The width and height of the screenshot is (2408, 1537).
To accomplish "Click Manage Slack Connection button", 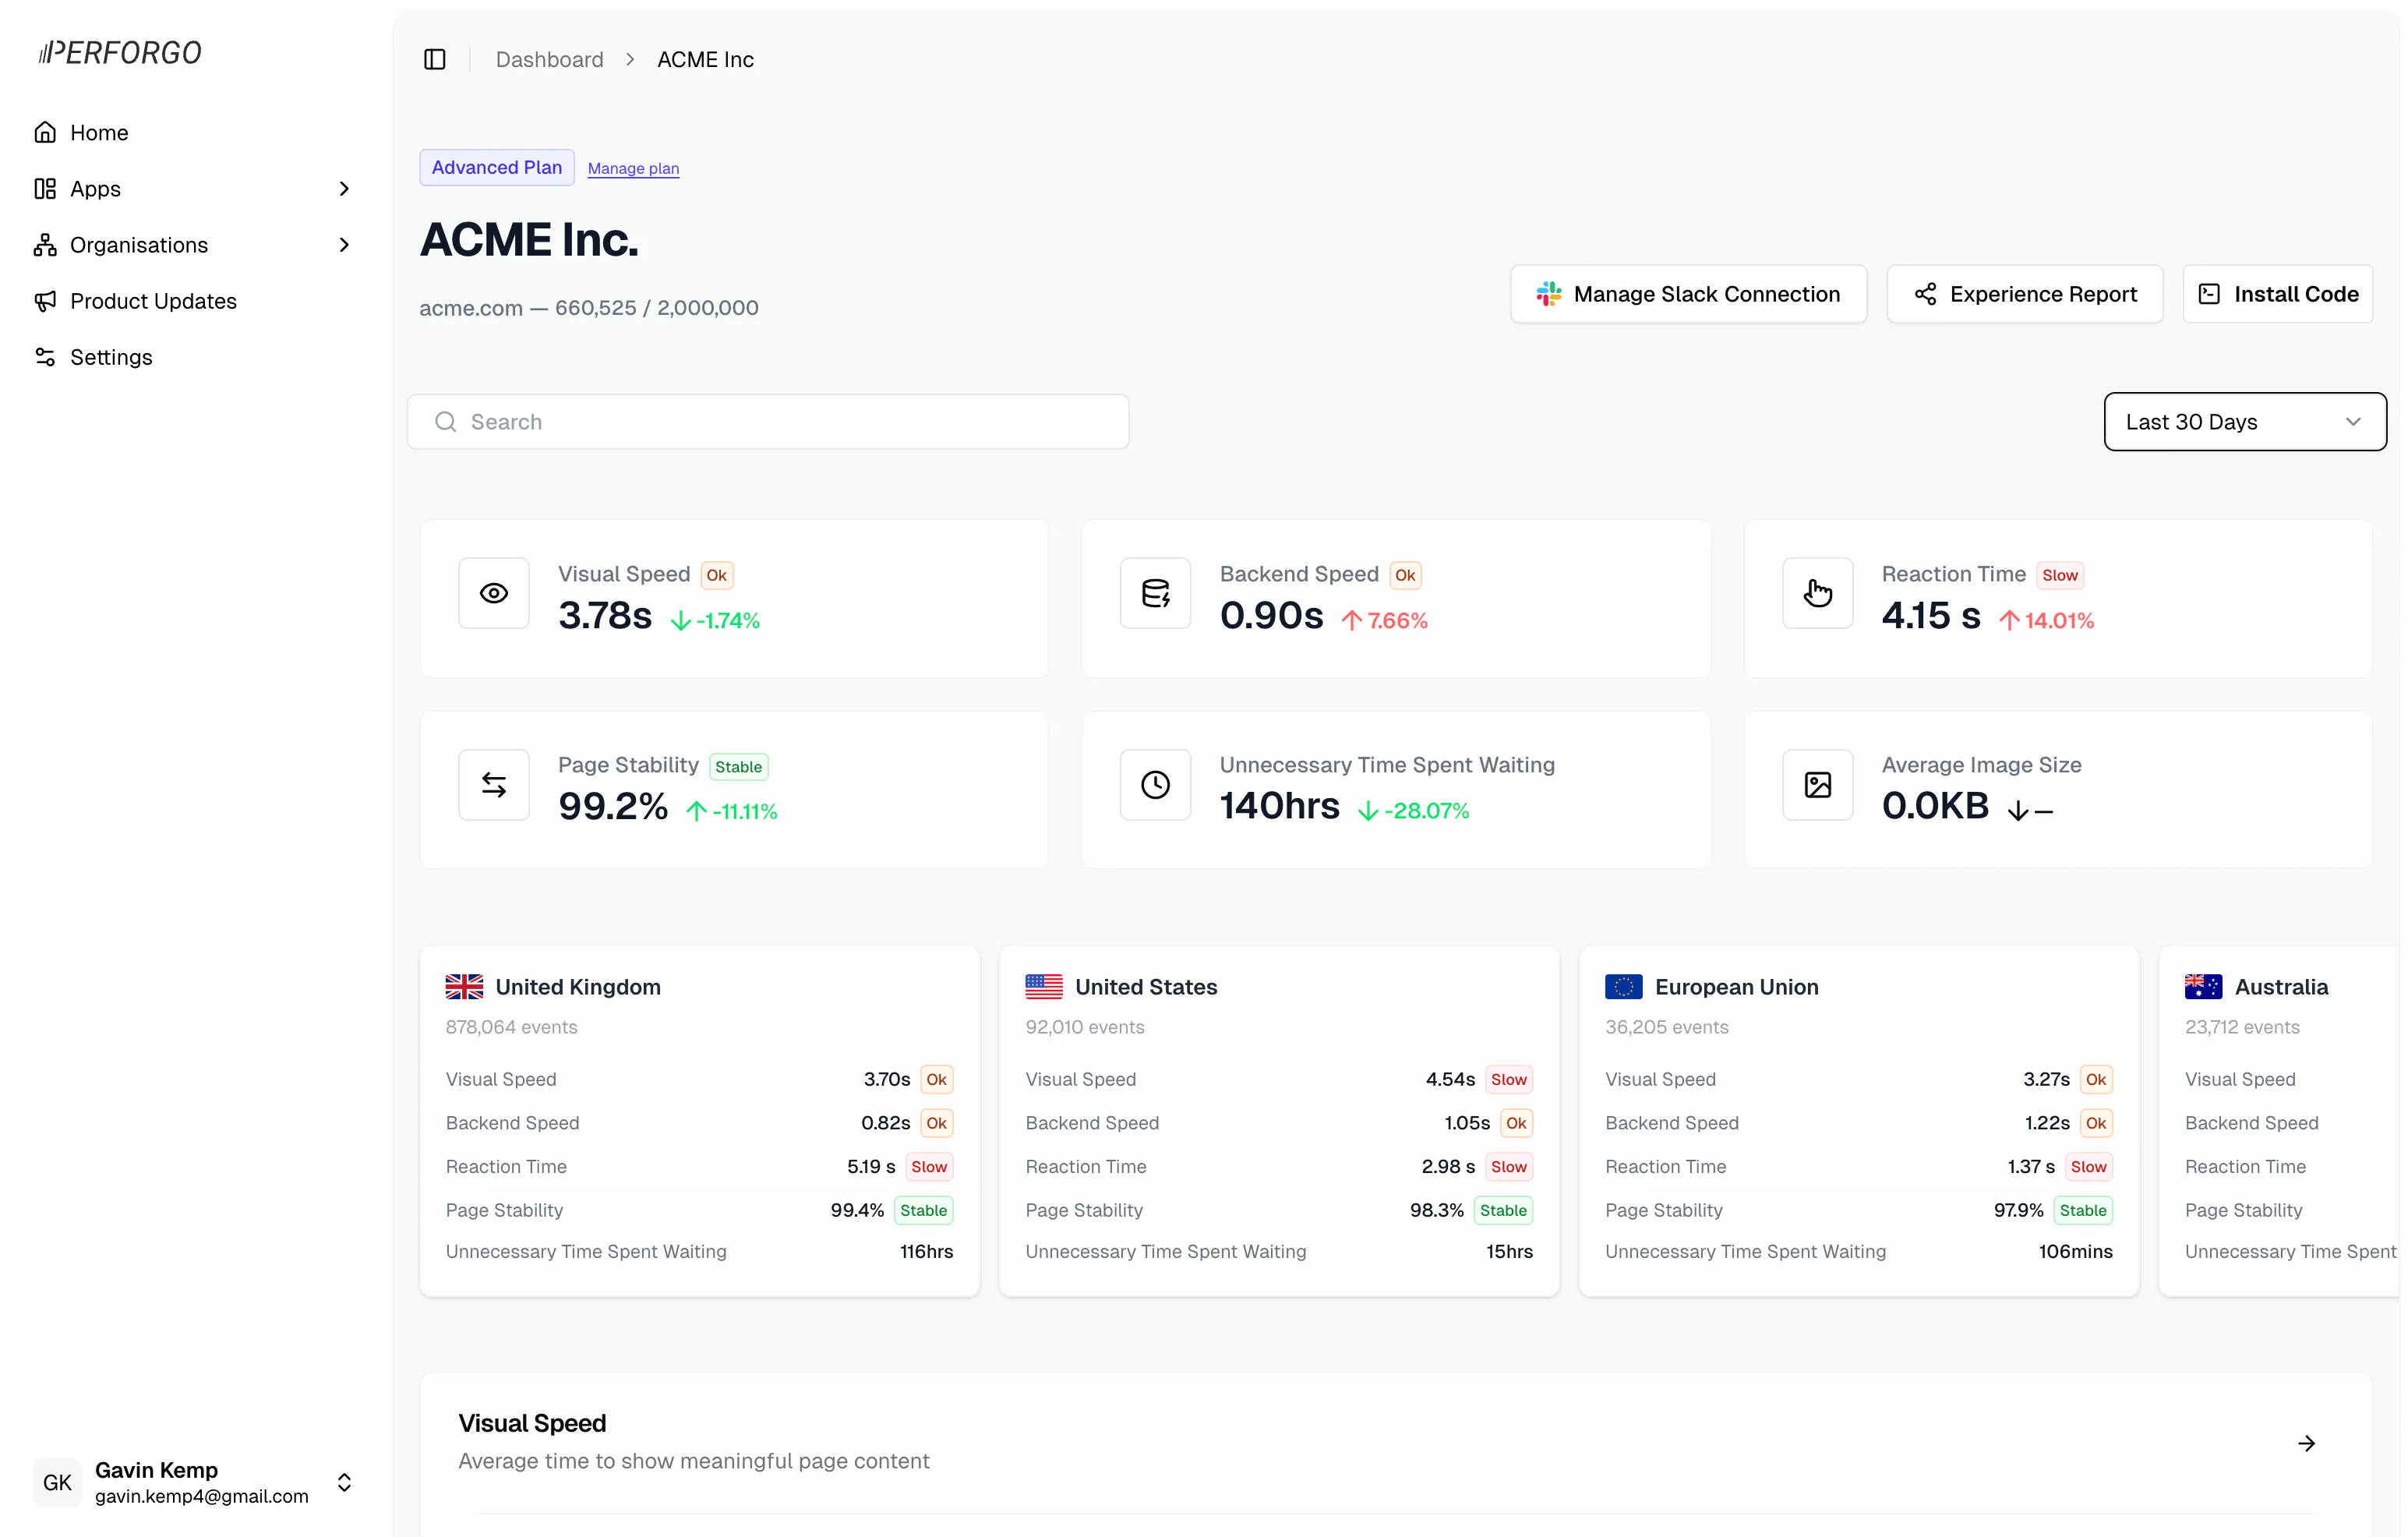I will [x=1688, y=294].
